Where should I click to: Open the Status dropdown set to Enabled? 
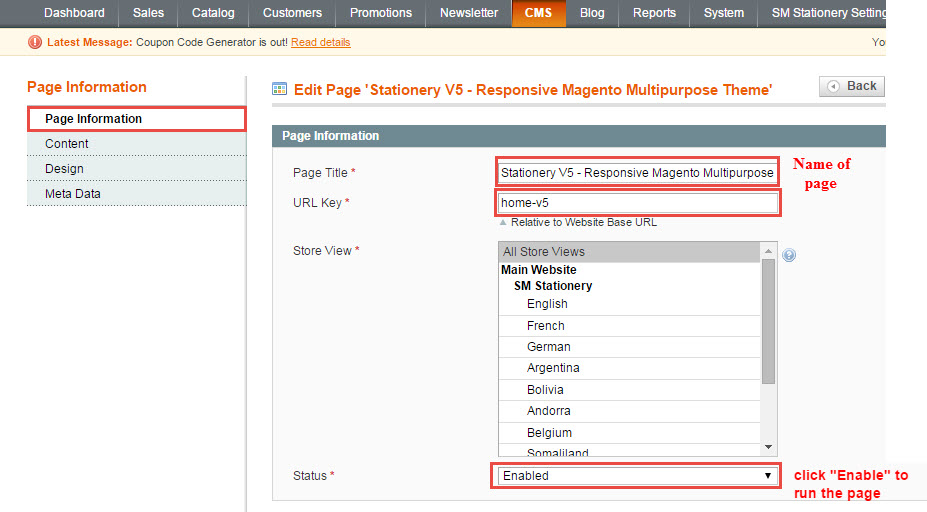click(637, 475)
